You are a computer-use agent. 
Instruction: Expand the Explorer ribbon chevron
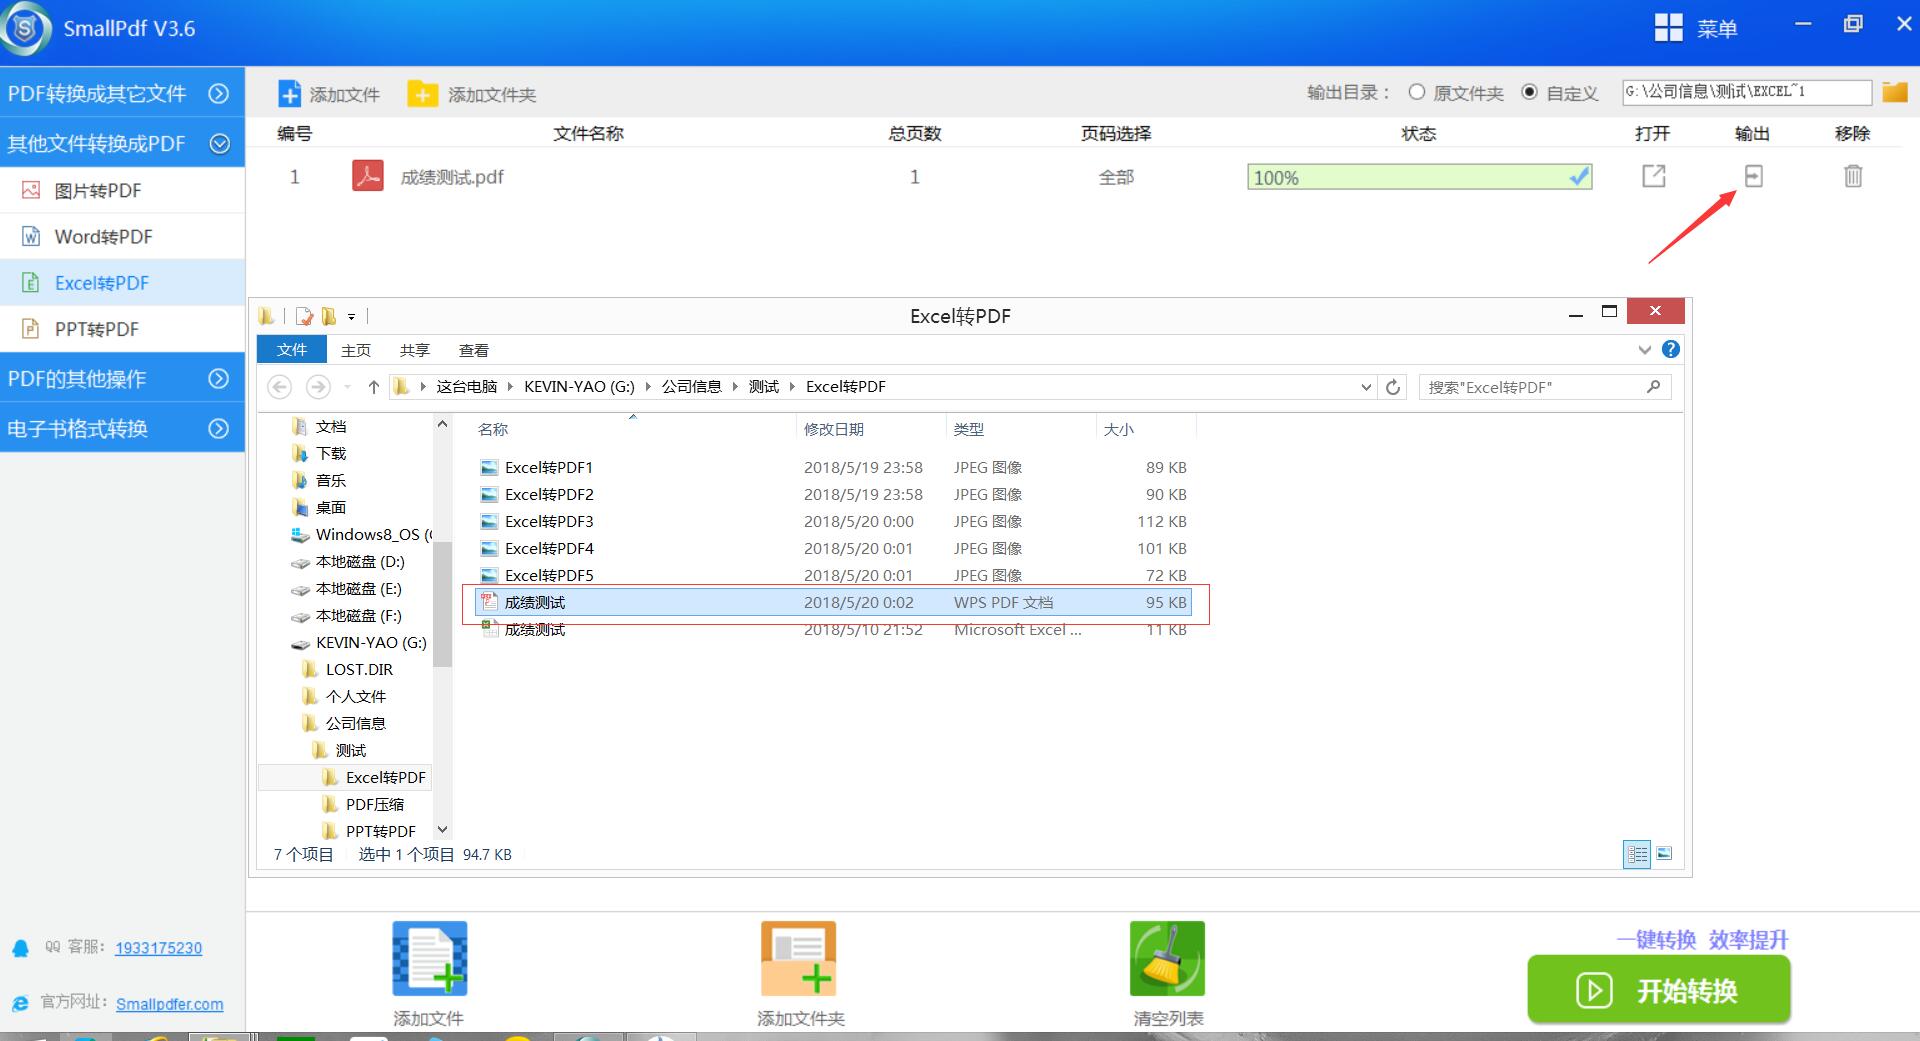(1645, 349)
